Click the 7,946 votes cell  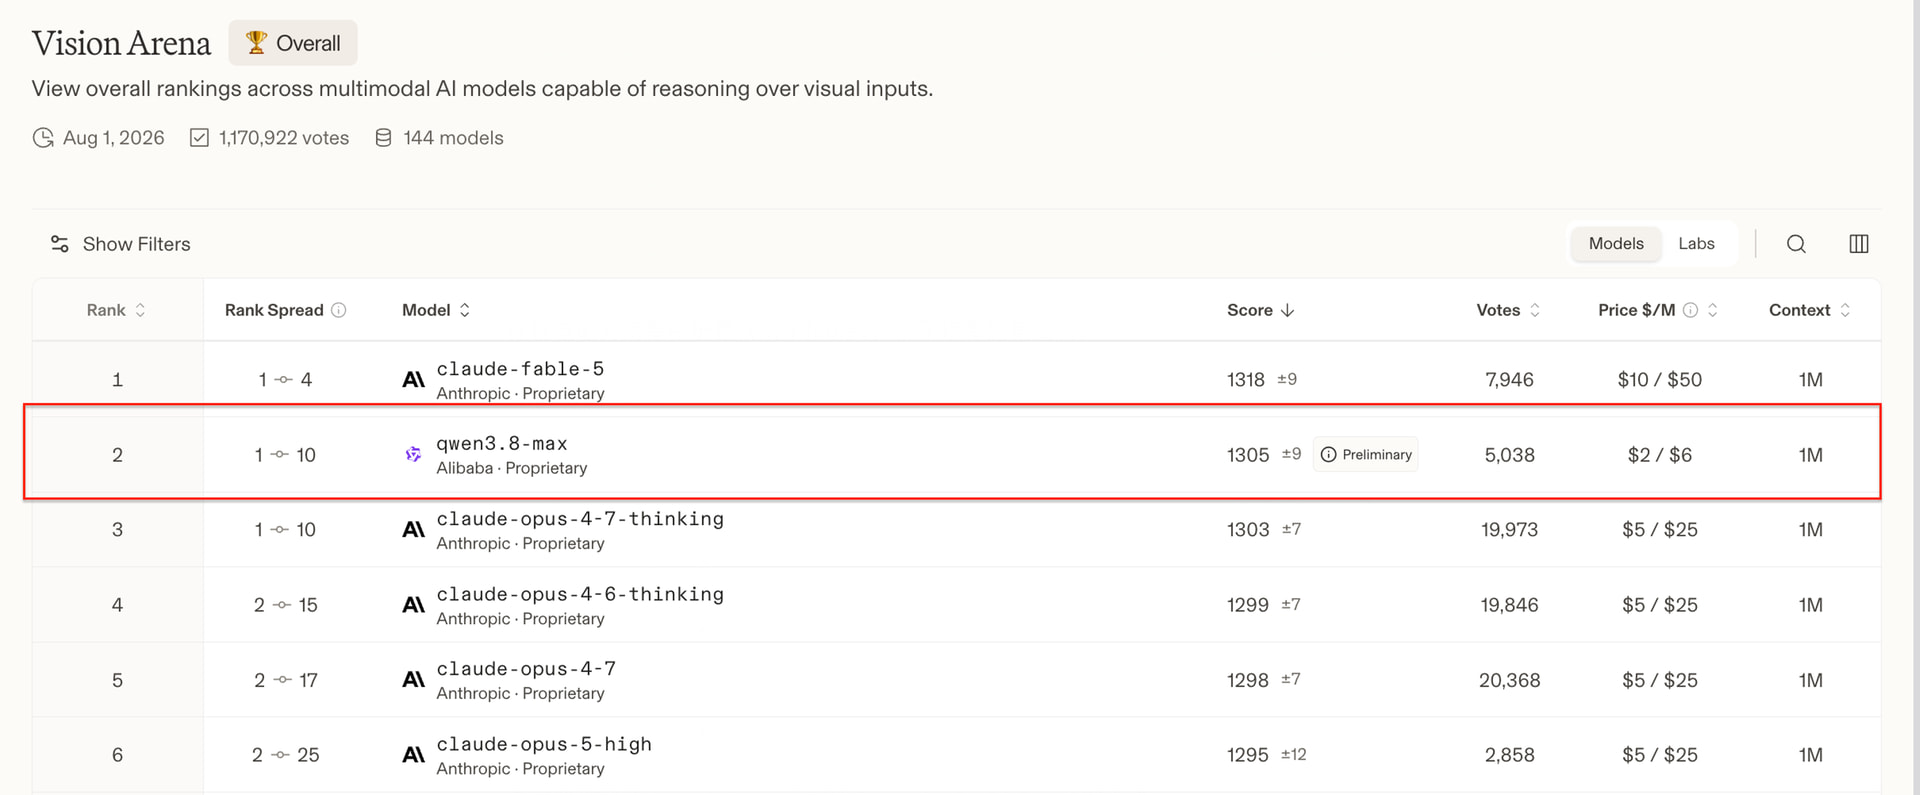tap(1509, 380)
